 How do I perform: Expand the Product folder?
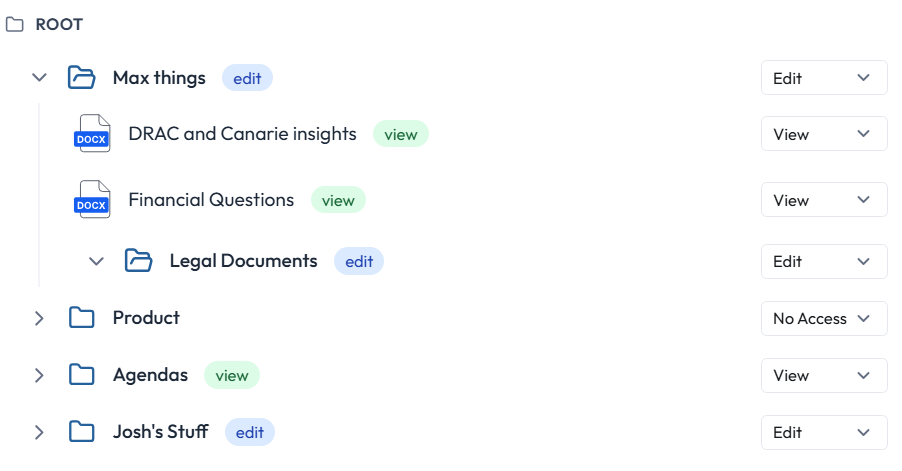tap(40, 318)
